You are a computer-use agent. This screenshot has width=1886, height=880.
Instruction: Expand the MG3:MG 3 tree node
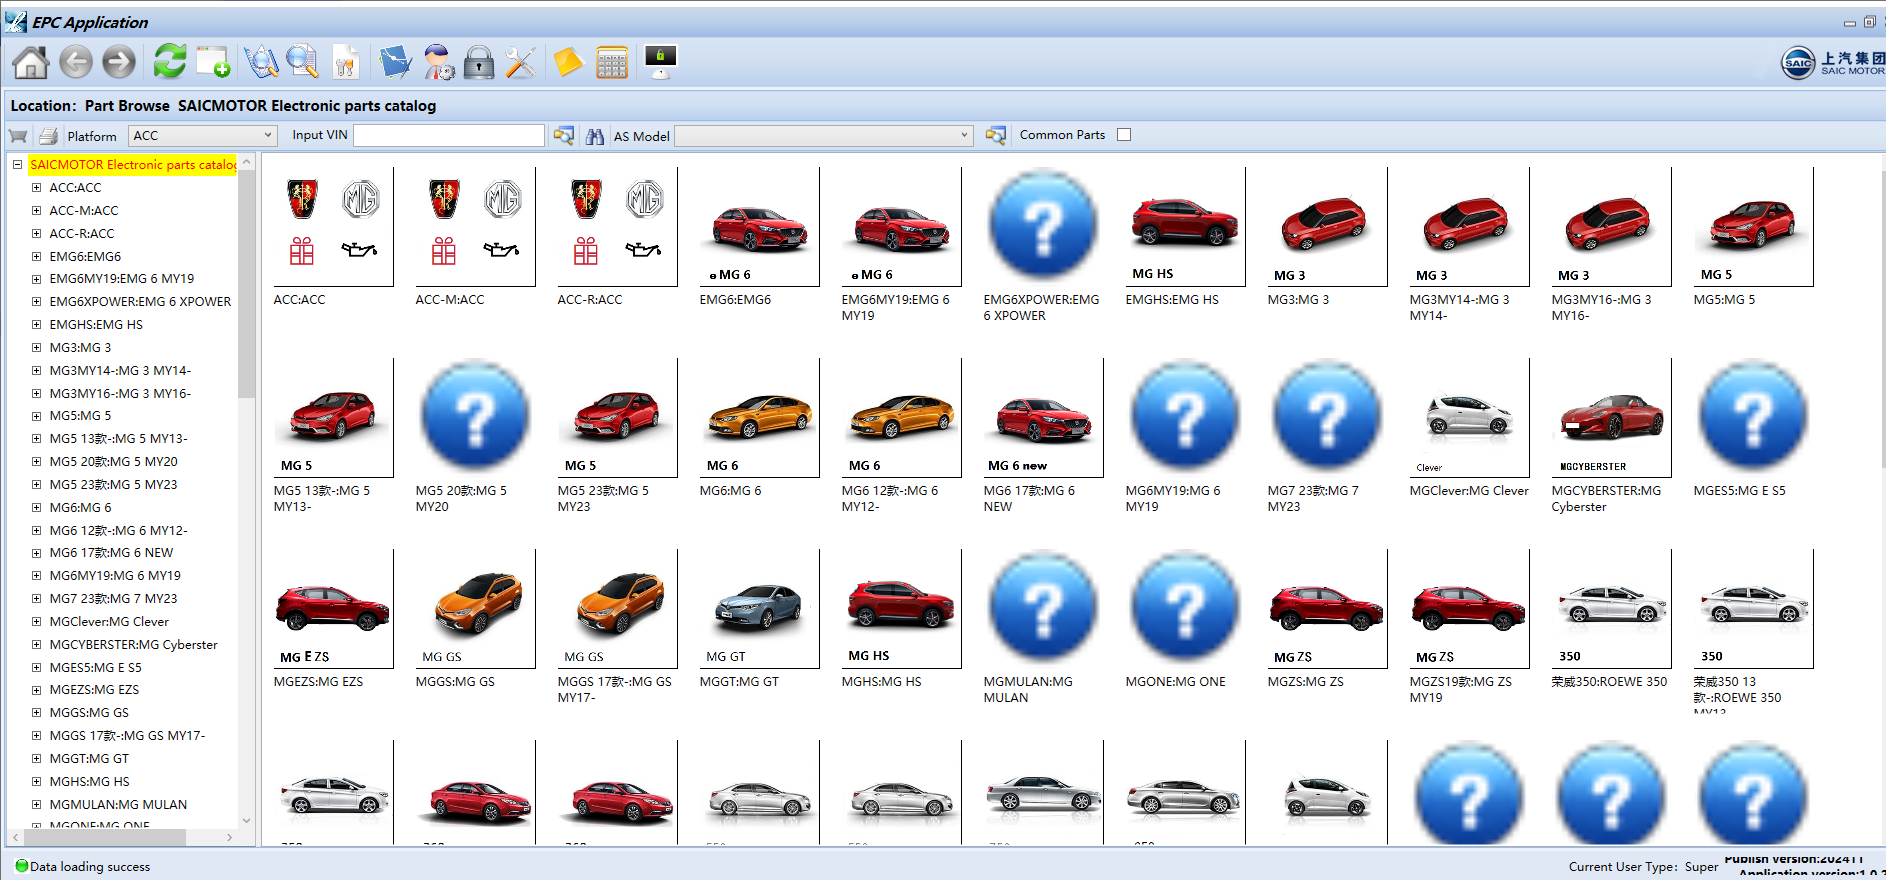(36, 347)
